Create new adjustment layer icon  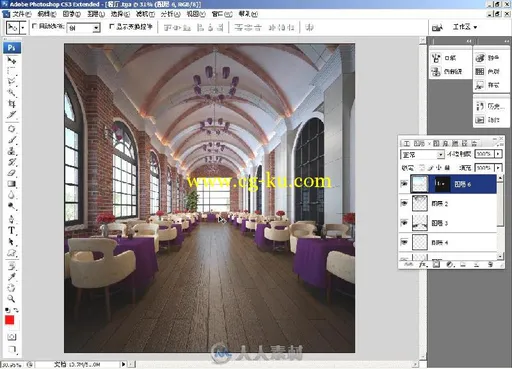click(x=450, y=264)
